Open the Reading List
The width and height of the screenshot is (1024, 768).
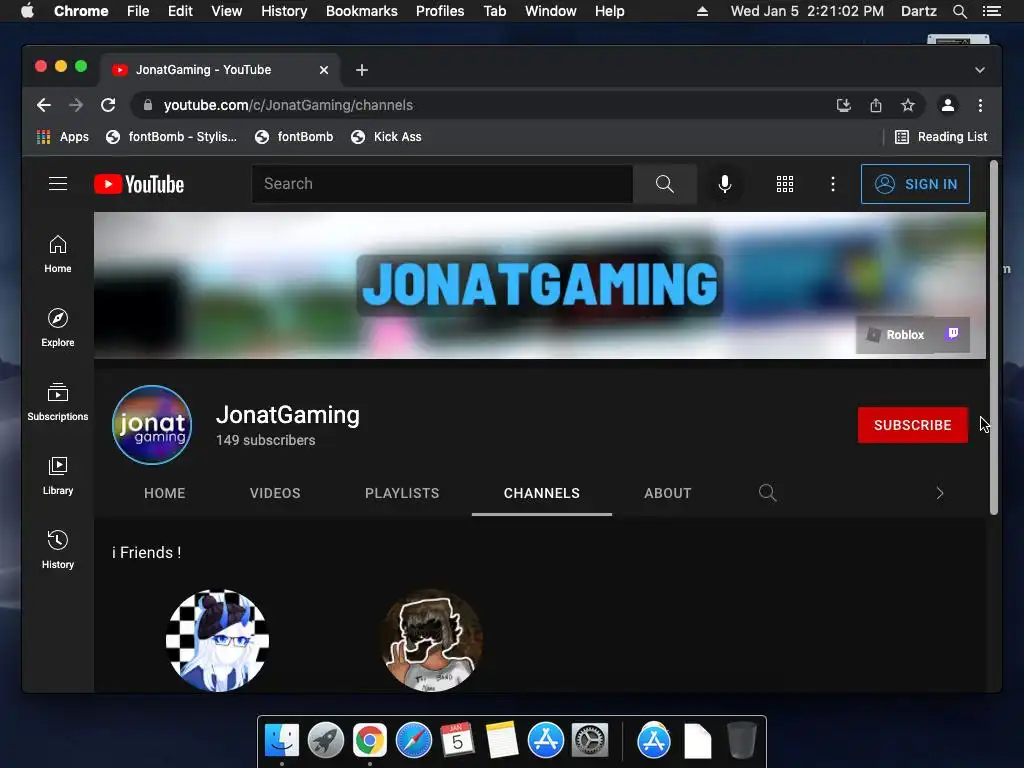[941, 137]
